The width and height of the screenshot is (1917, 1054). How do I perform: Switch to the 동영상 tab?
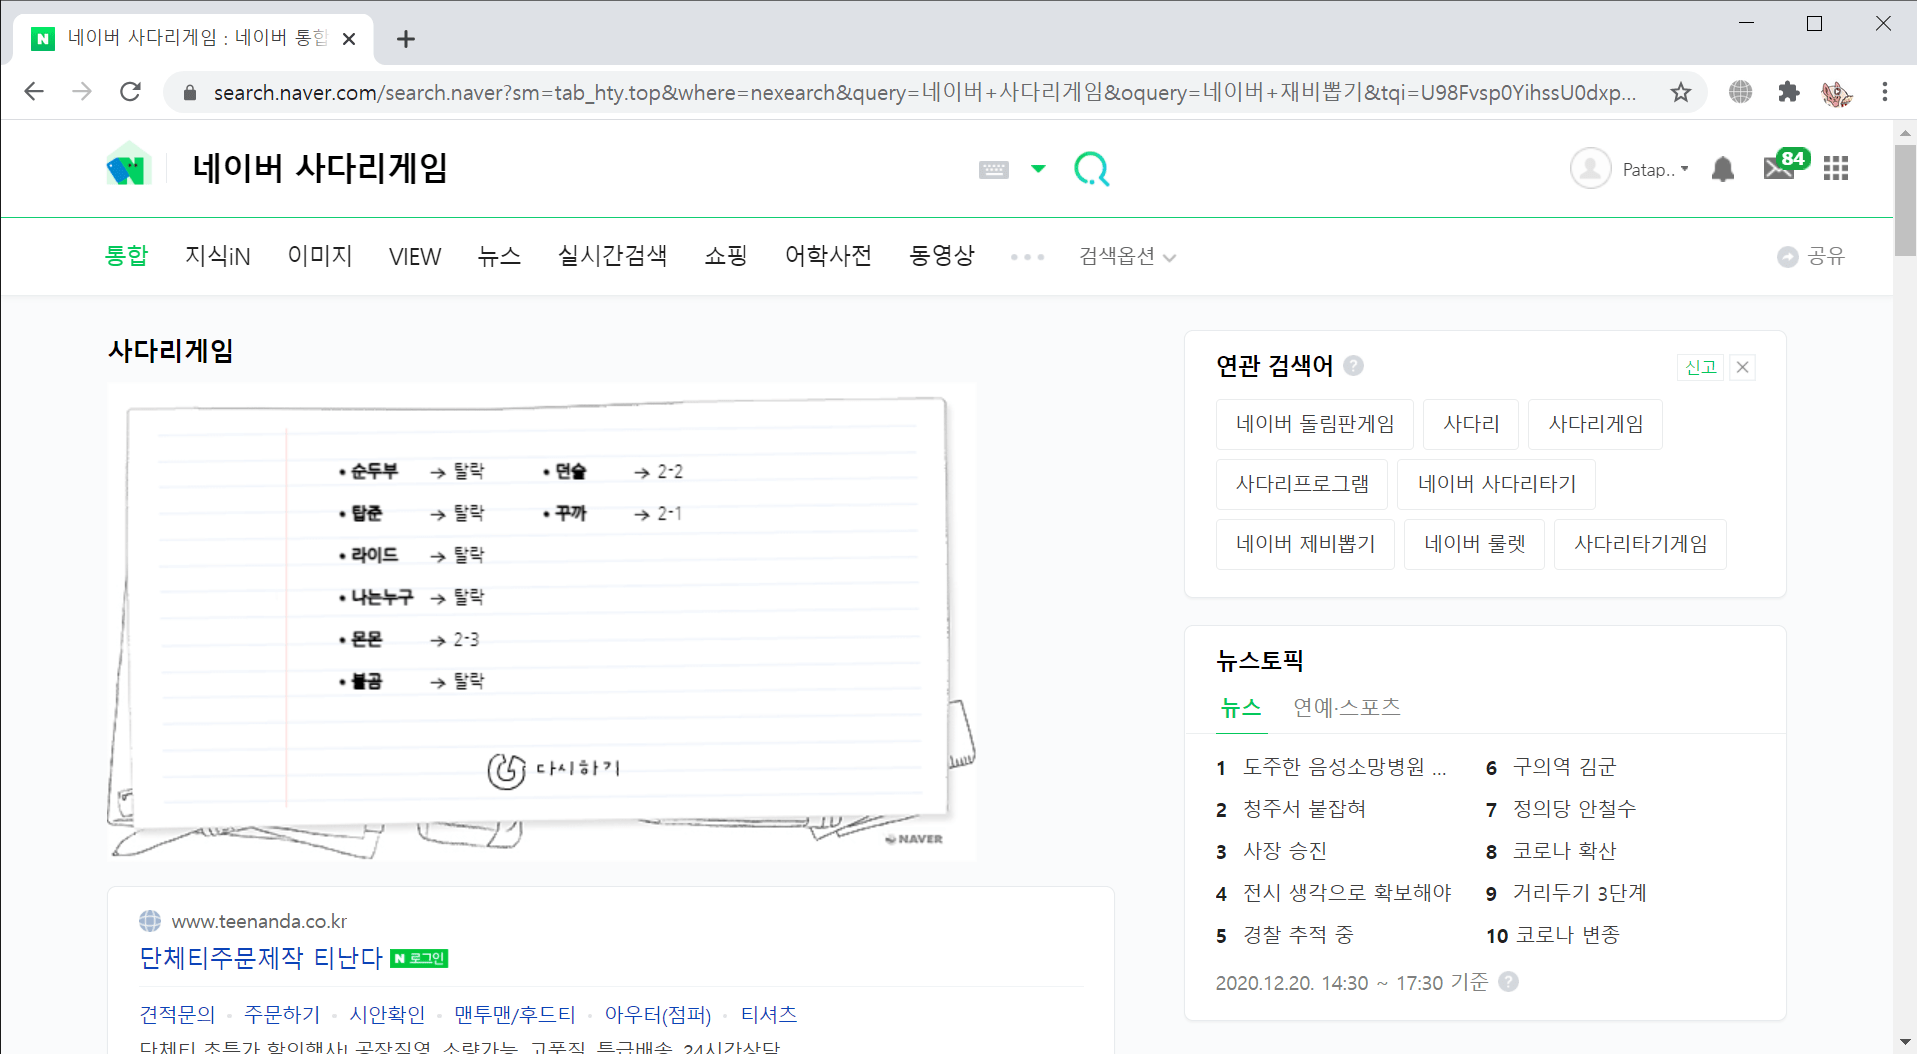(941, 256)
